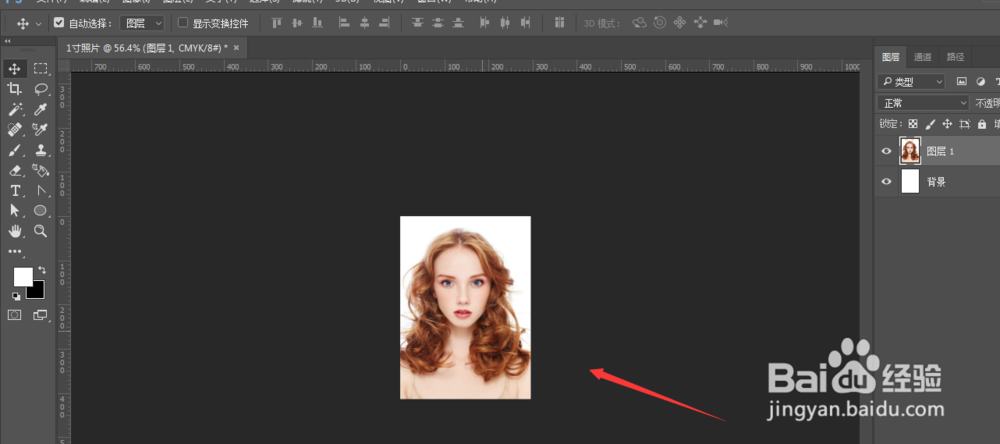Open the Edit Toolbar three-dots button
The height and width of the screenshot is (444, 1000).
[15, 251]
